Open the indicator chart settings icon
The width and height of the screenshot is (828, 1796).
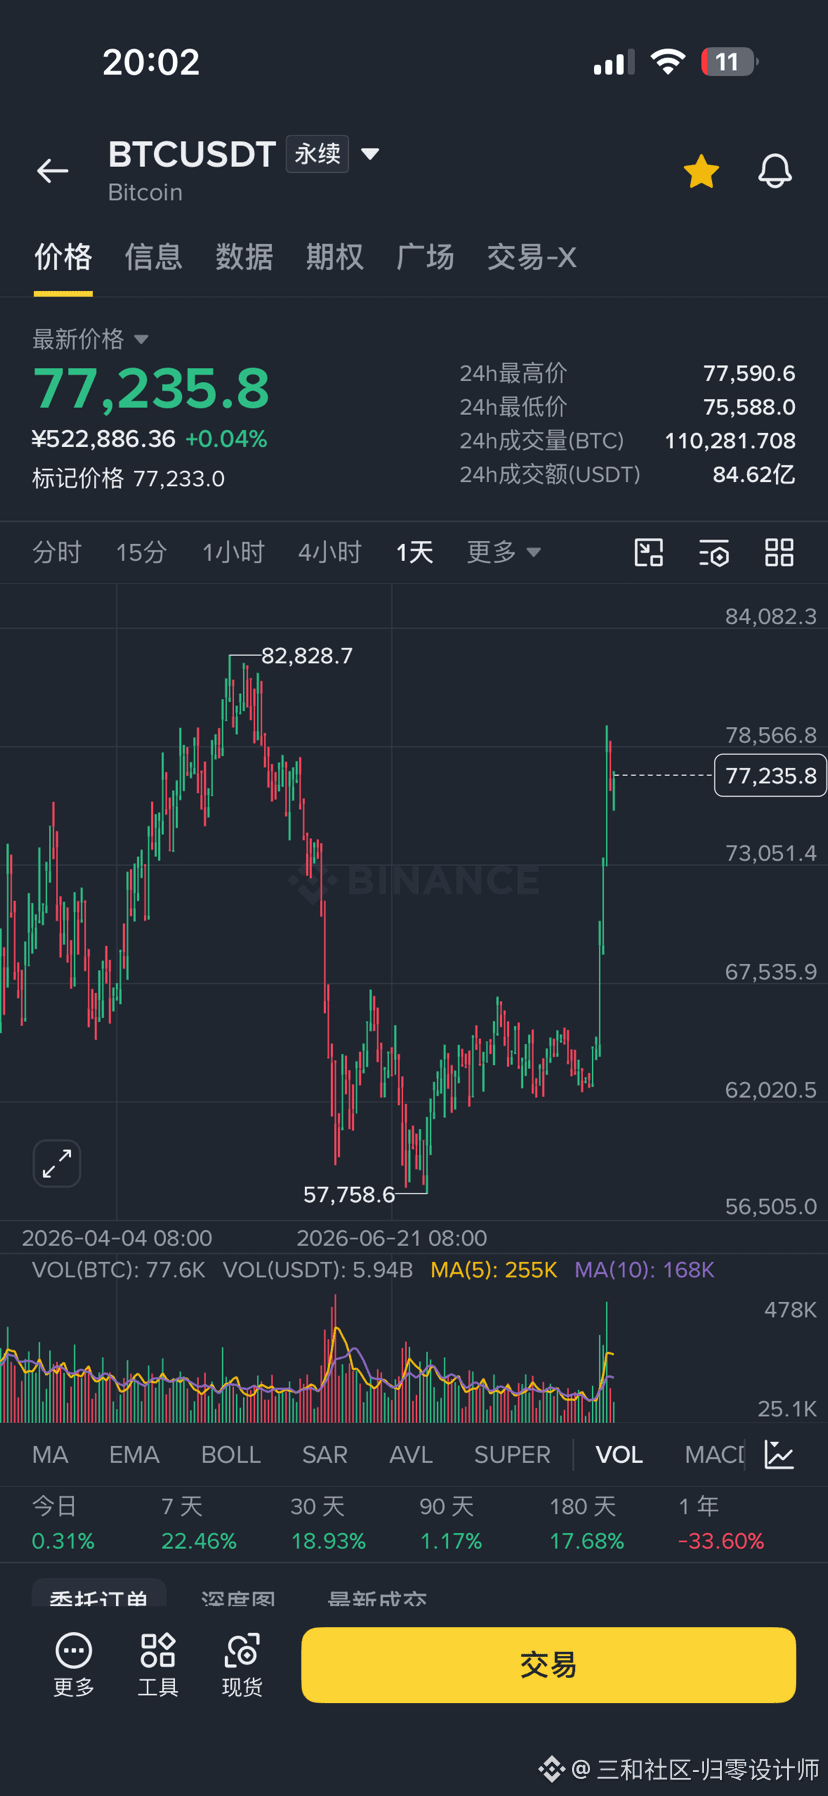[x=779, y=1455]
